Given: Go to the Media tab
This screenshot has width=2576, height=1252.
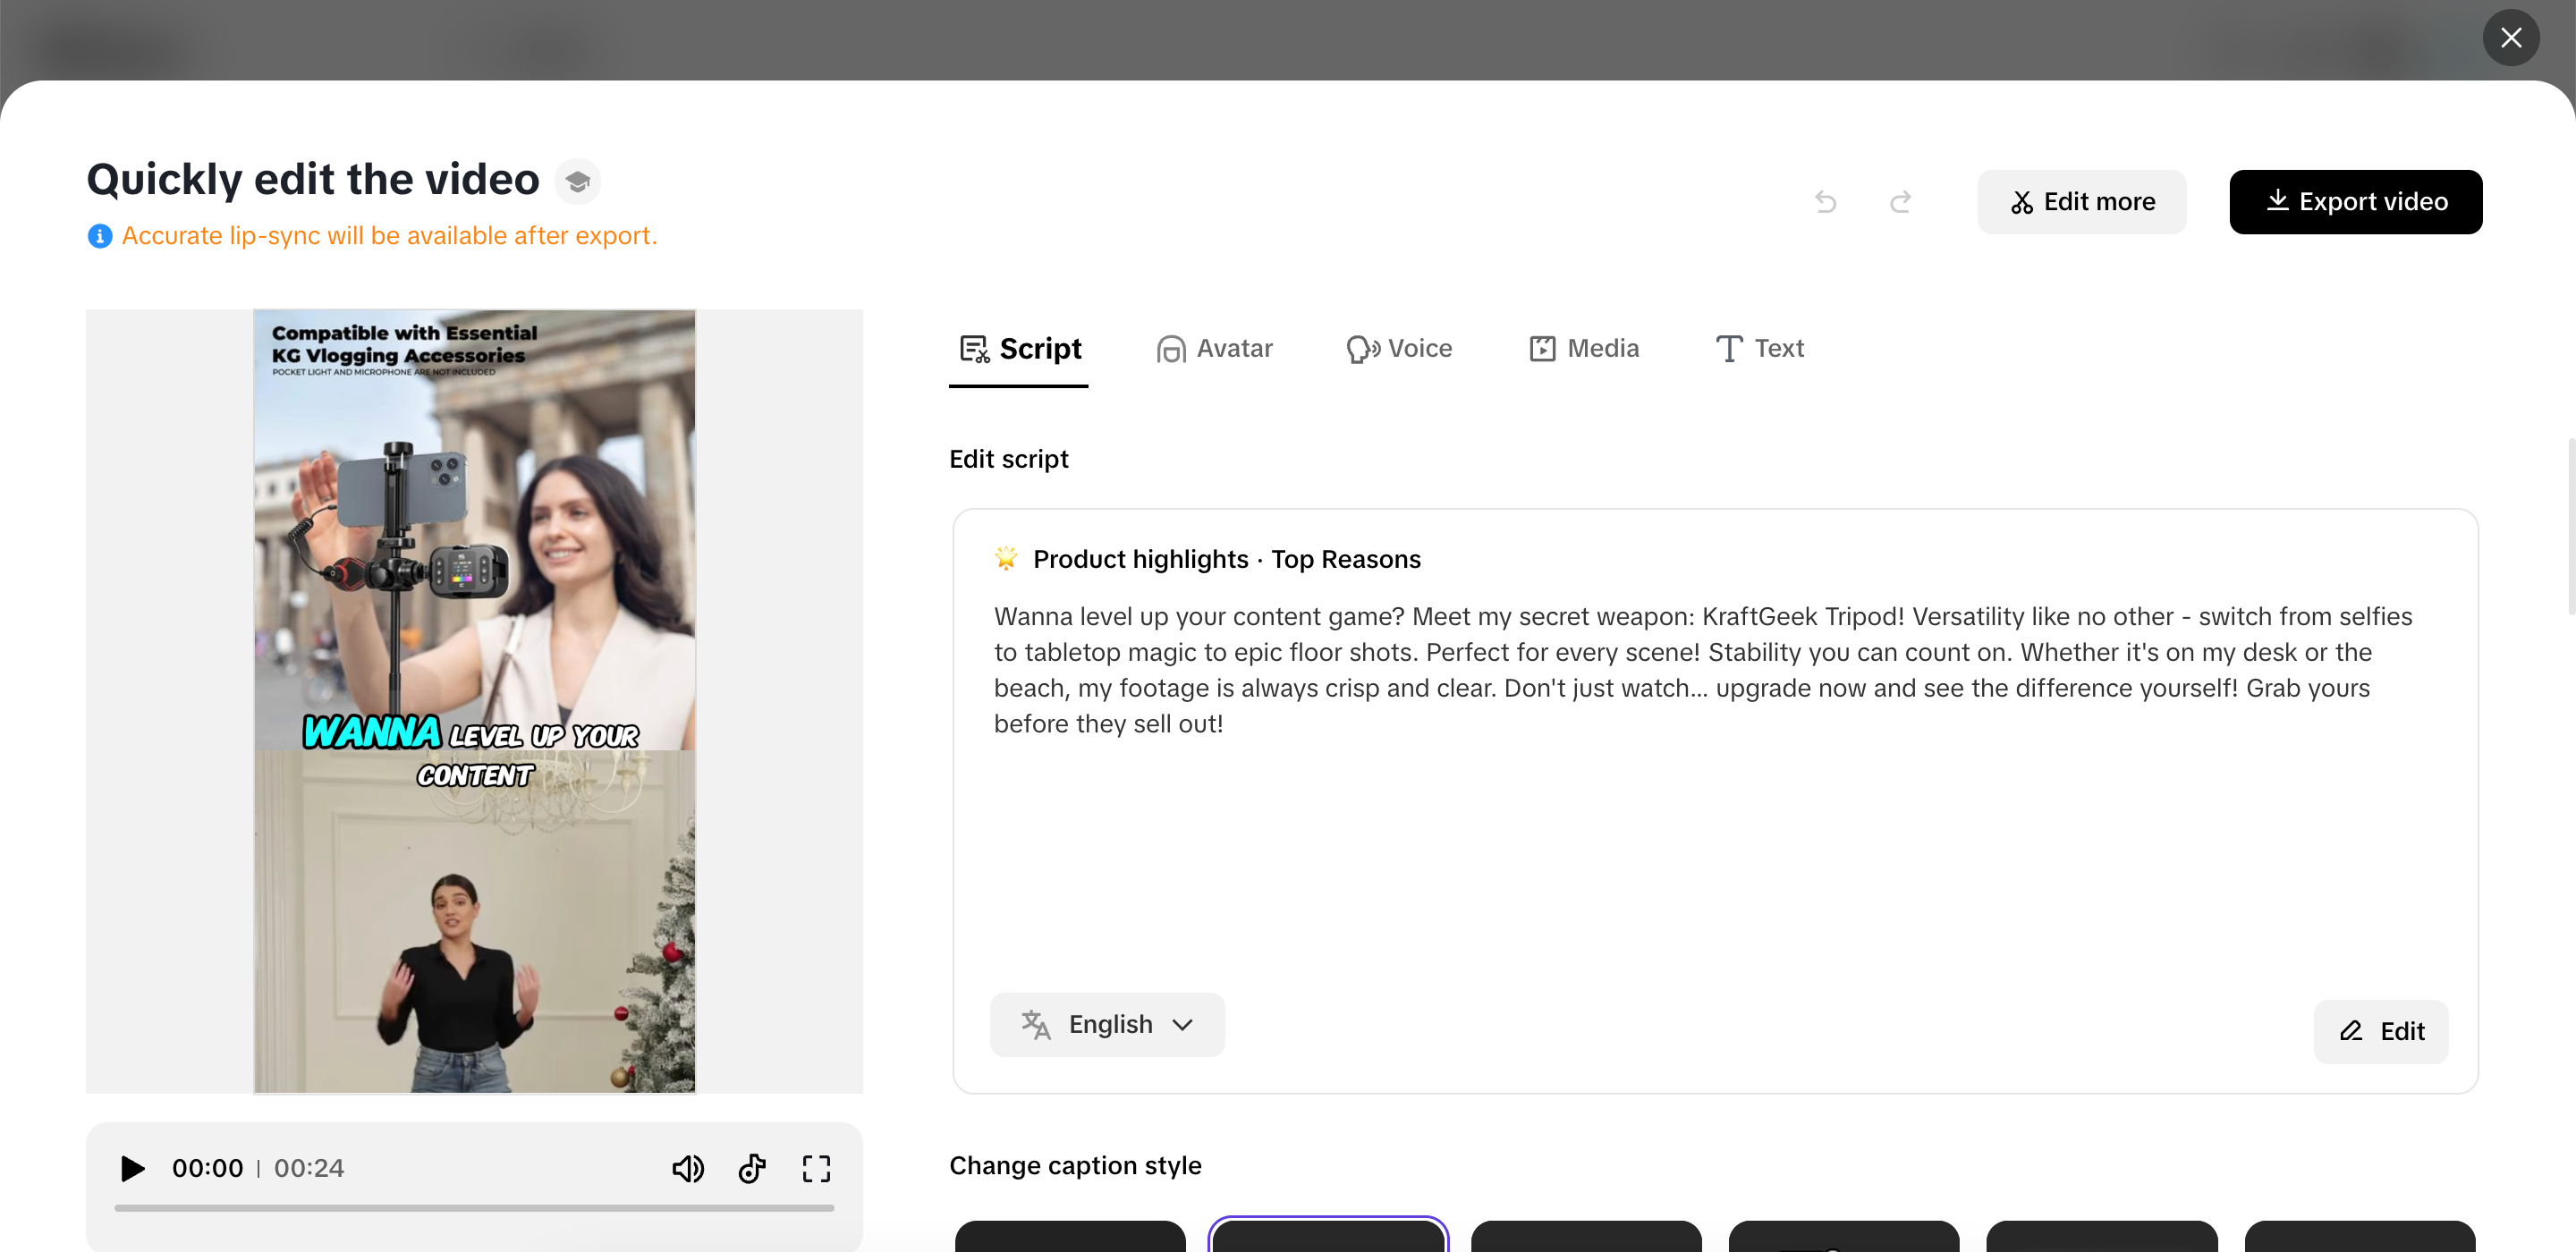Looking at the screenshot, I should tap(1584, 348).
